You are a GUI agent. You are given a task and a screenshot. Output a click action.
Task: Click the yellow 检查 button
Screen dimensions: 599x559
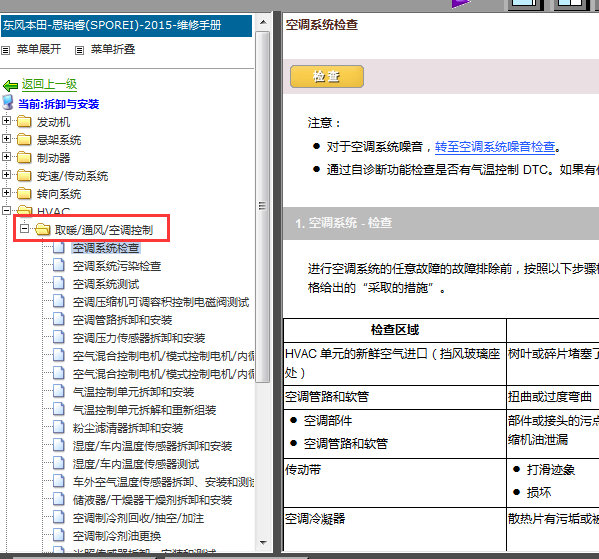click(x=327, y=76)
